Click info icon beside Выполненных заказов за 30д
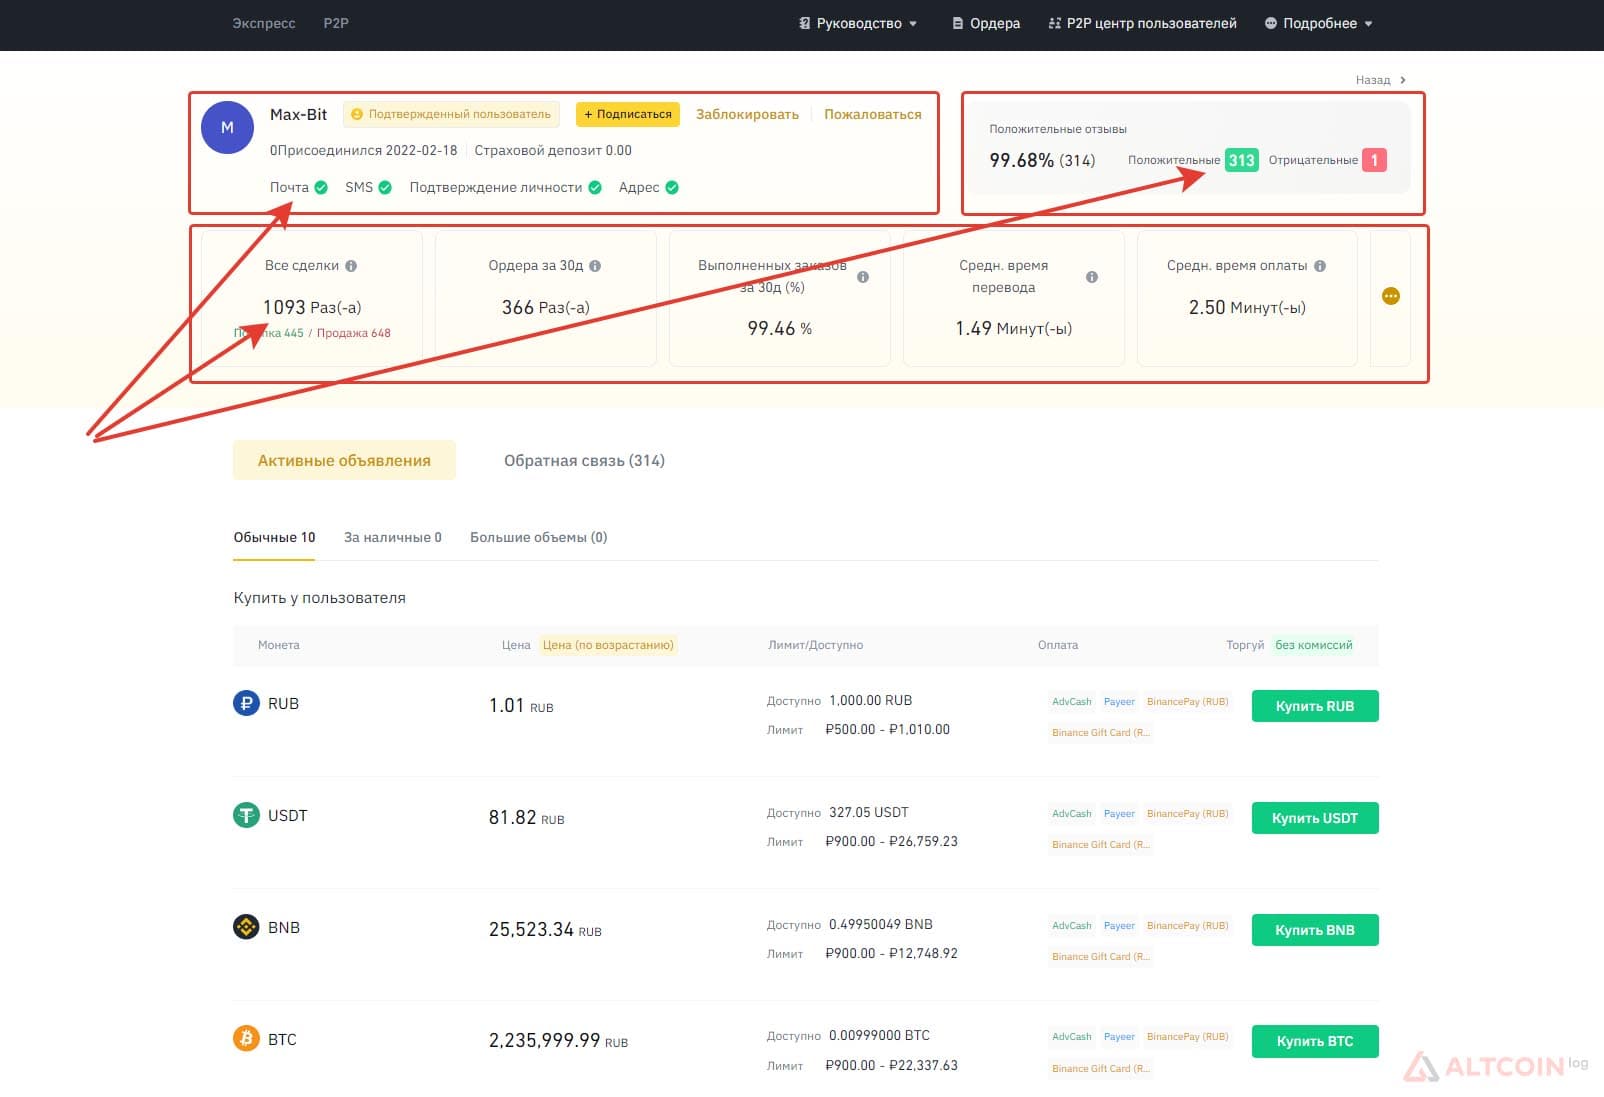The width and height of the screenshot is (1604, 1097). 863,277
